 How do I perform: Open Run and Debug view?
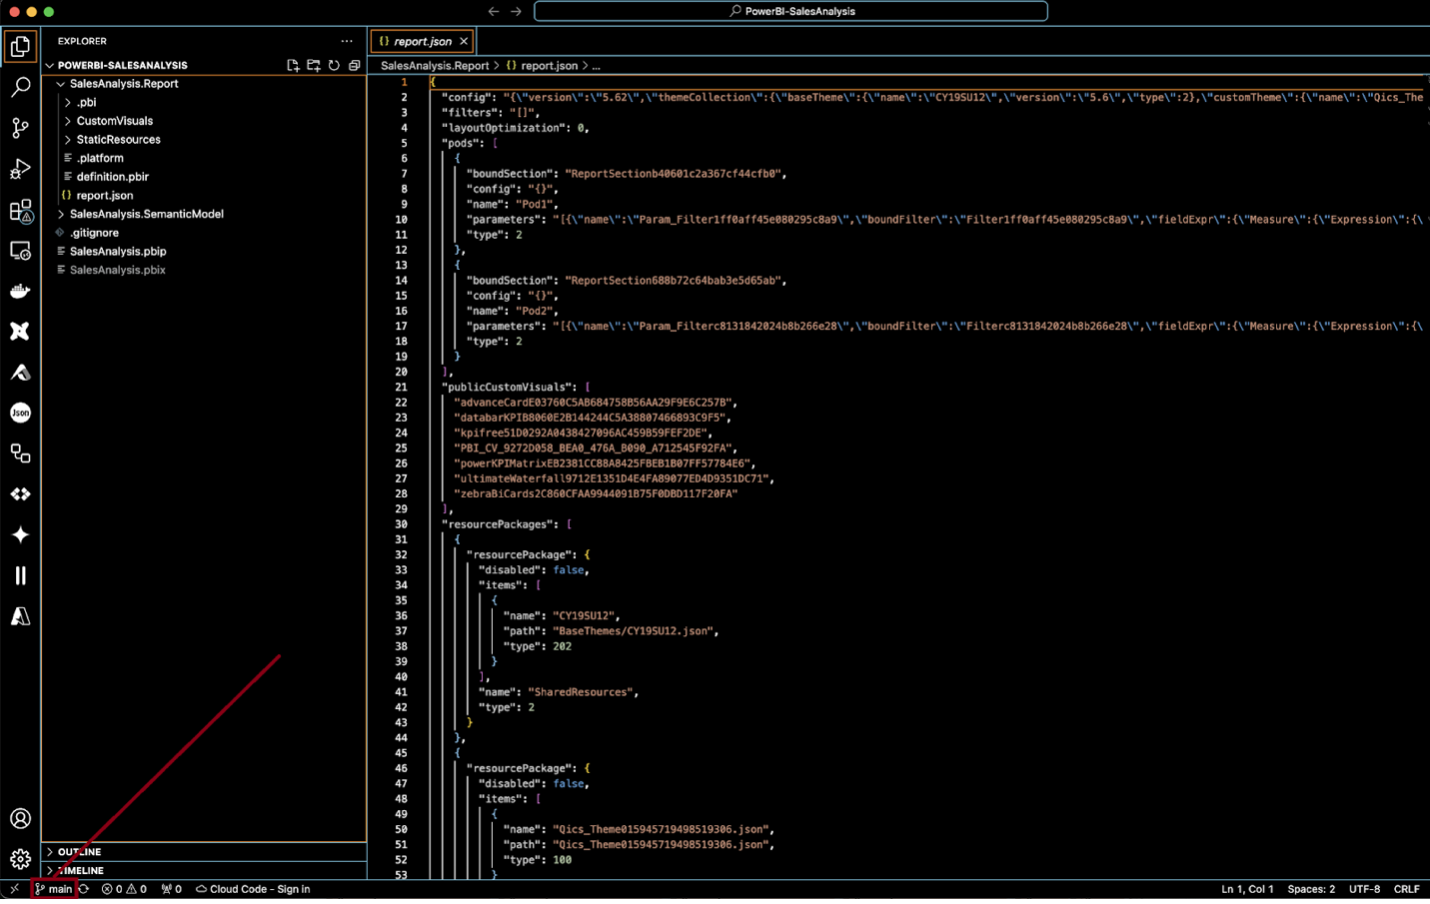tap(20, 169)
